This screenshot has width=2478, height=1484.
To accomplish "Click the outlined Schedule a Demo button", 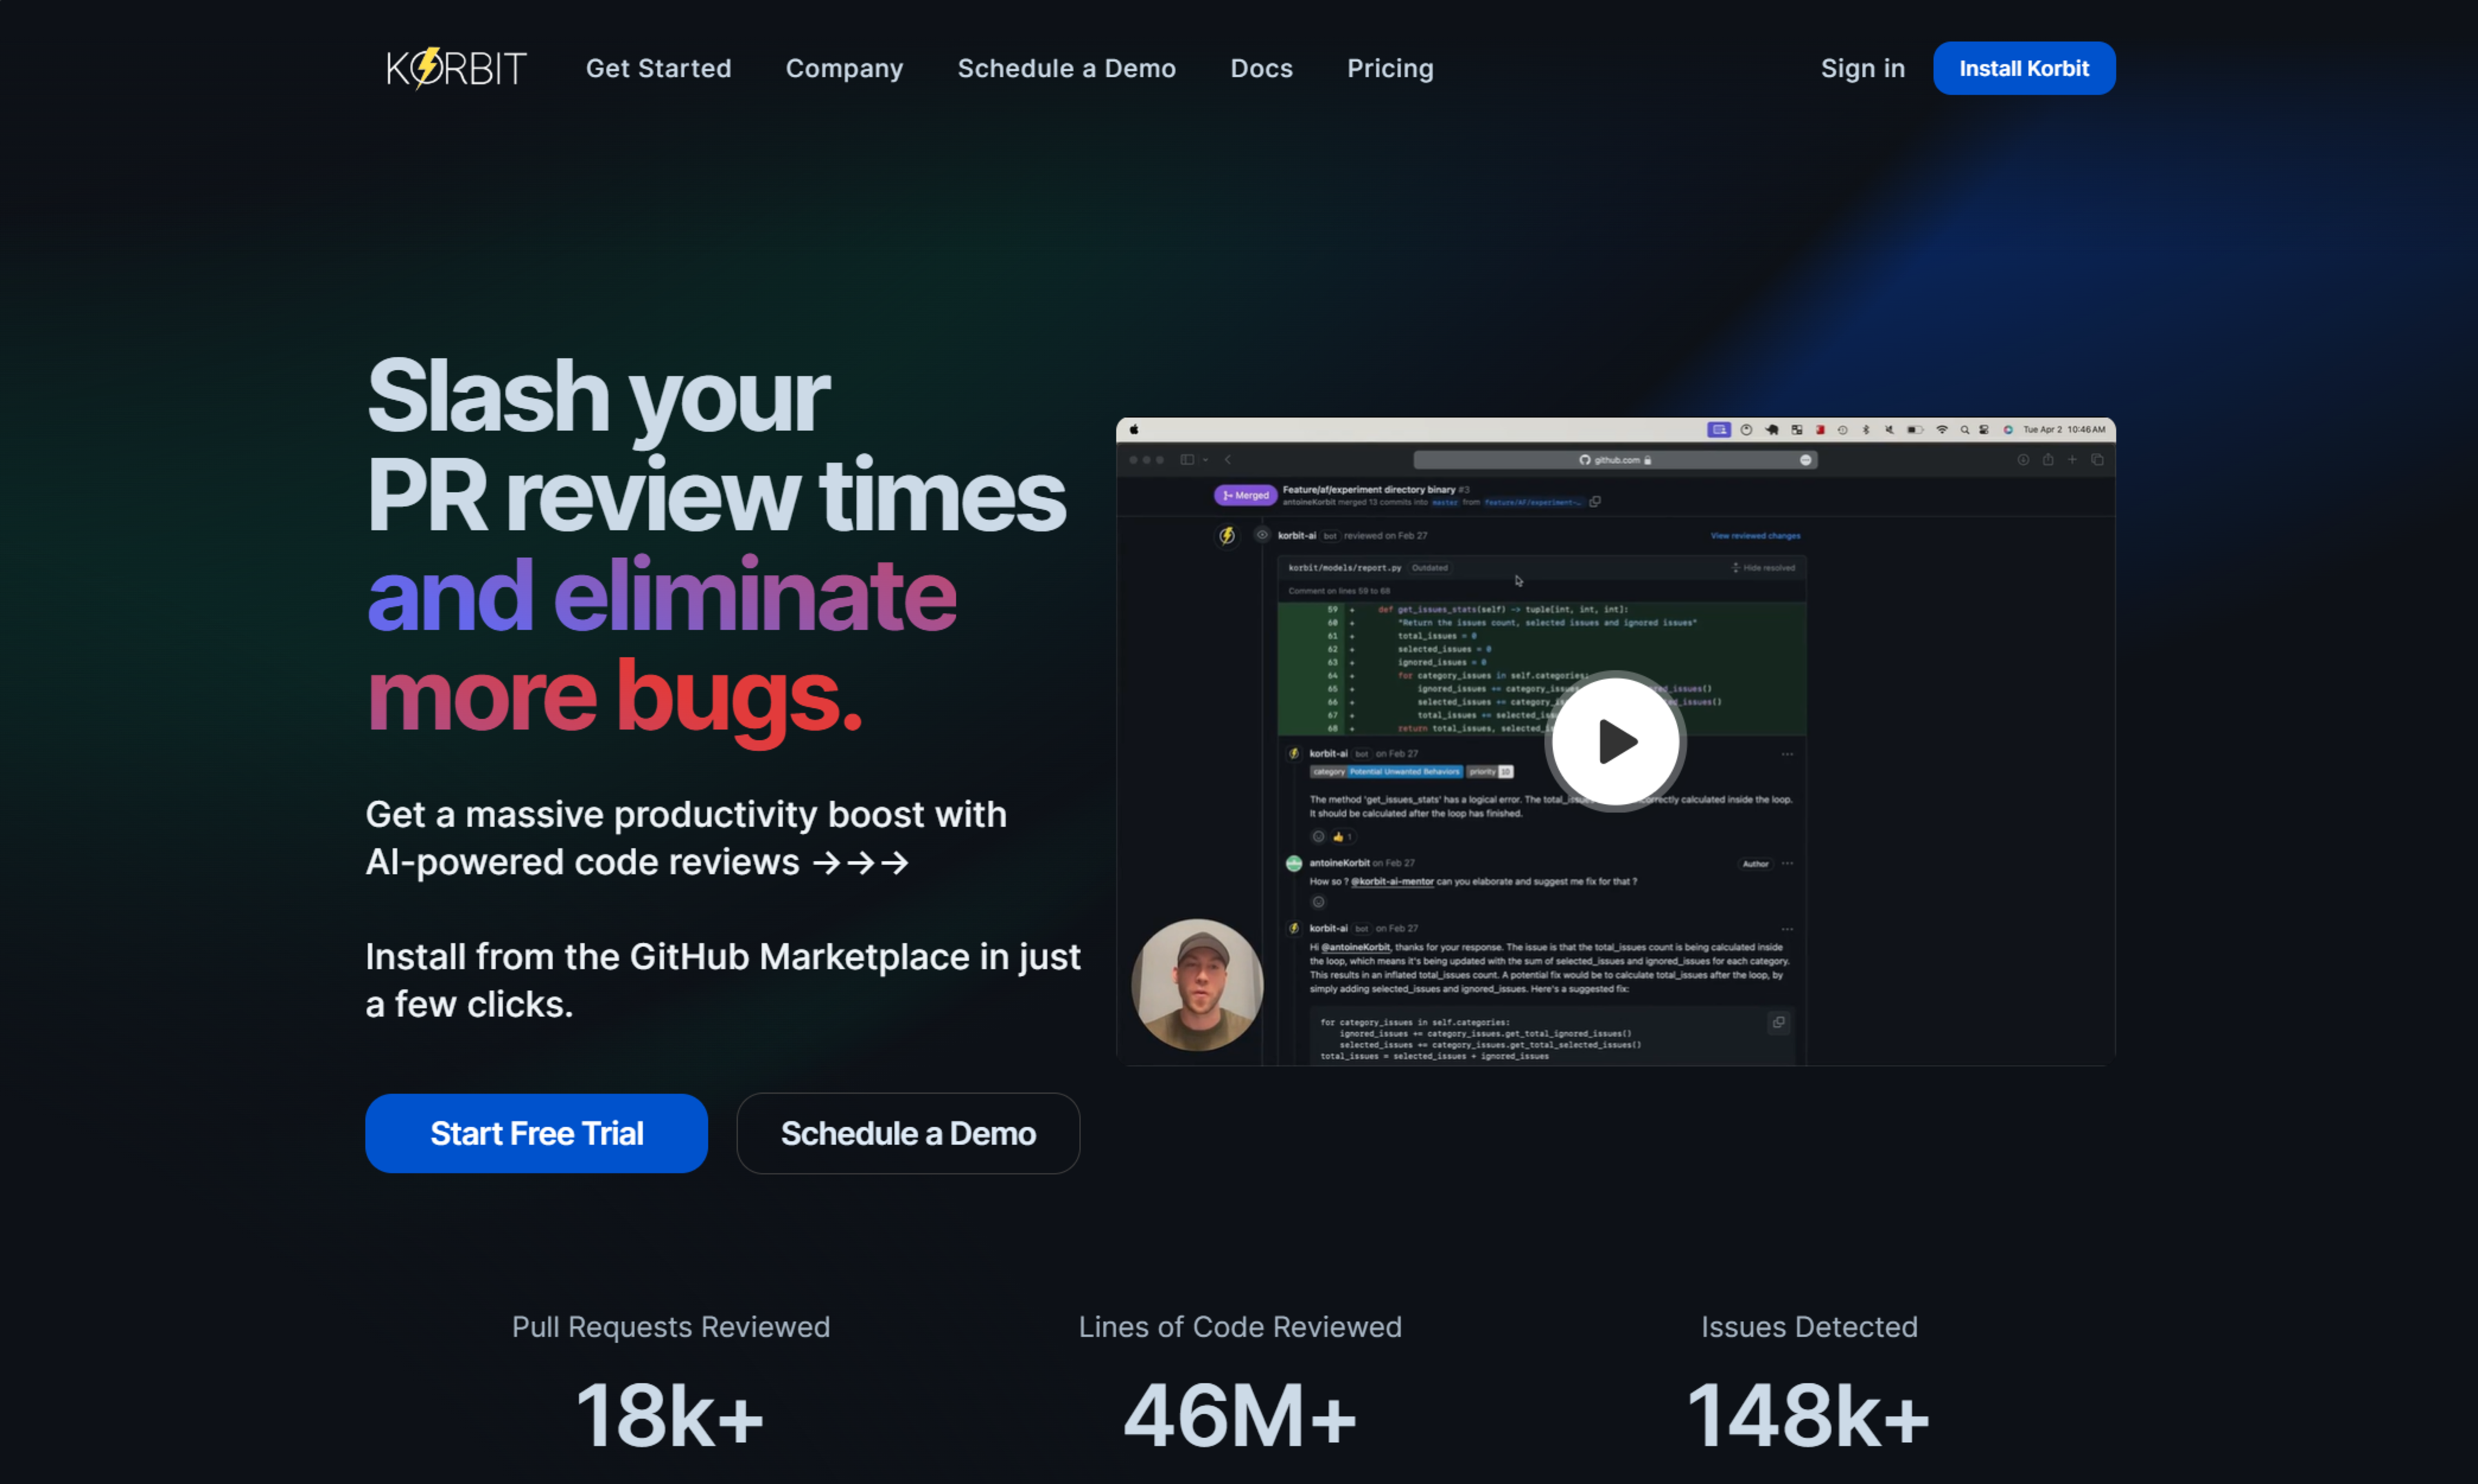I will coord(907,1133).
